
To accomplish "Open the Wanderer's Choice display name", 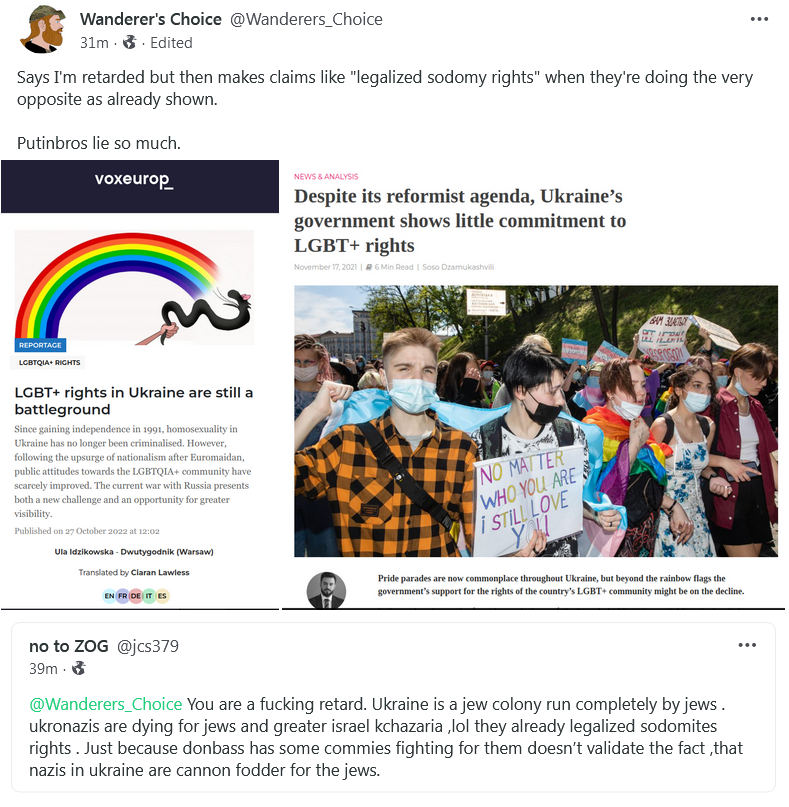I will [151, 20].
